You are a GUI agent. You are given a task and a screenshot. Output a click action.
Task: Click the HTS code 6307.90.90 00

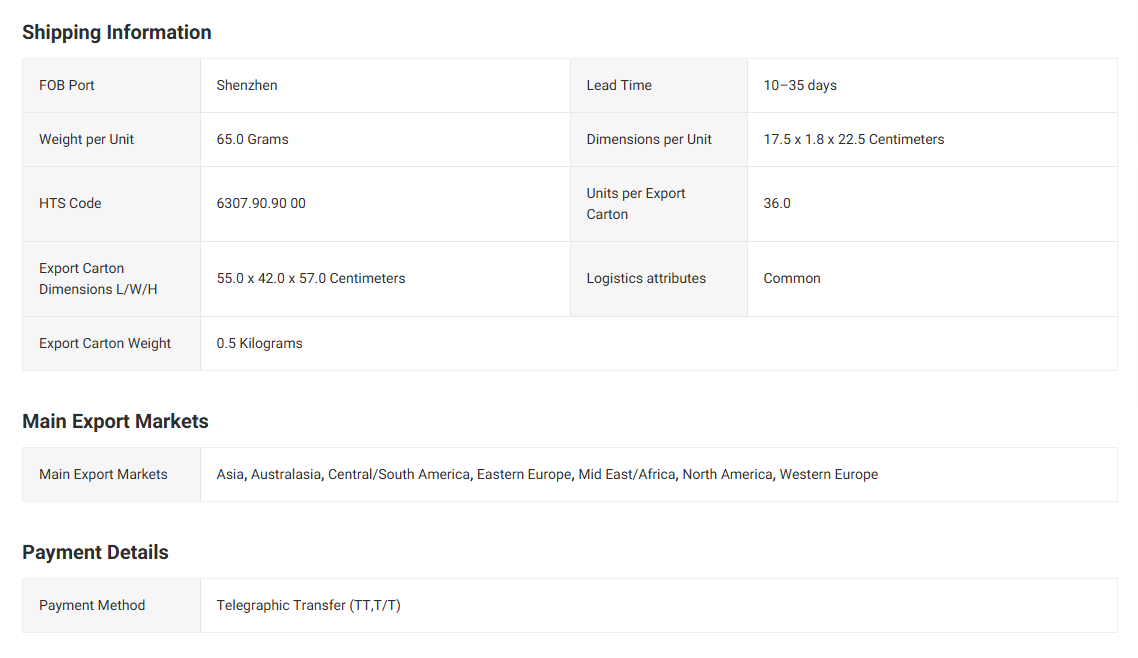pyautogui.click(x=261, y=203)
